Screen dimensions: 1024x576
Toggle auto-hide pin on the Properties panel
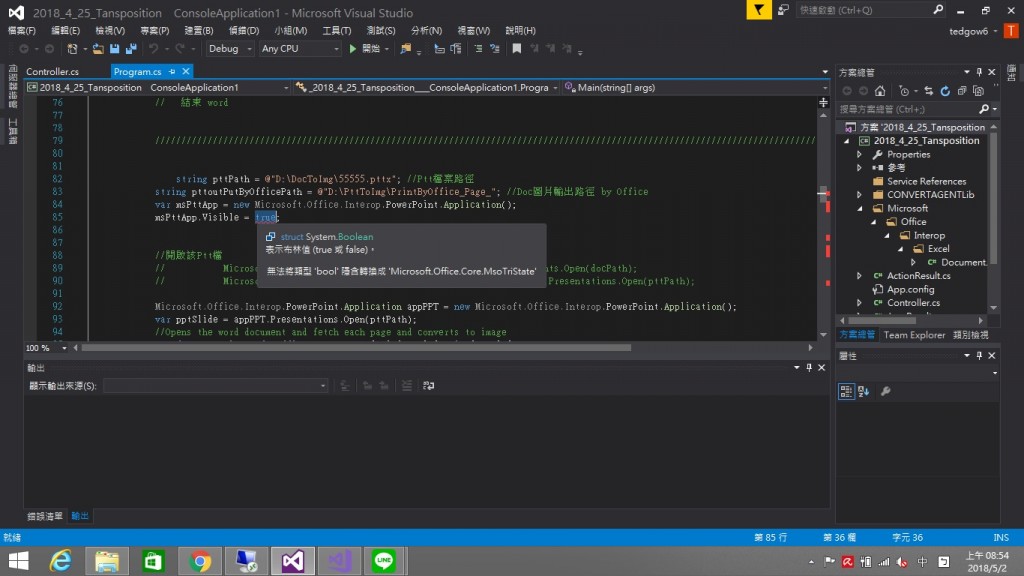click(979, 355)
